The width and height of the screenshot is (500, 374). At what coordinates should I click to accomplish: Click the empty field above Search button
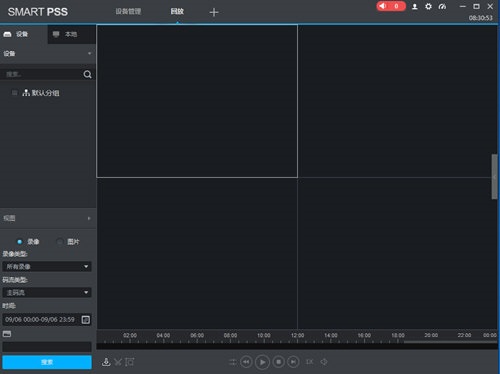tap(47, 347)
